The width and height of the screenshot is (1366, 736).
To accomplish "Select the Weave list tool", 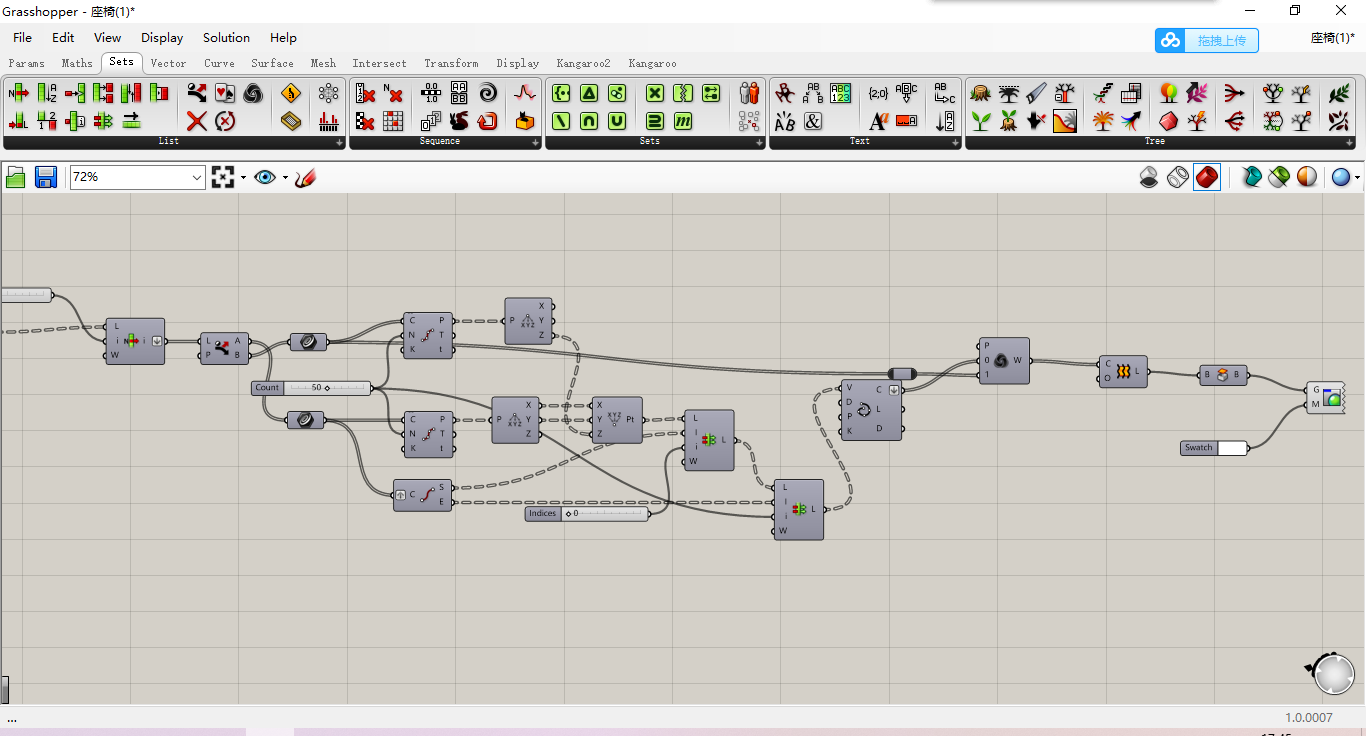I will pos(103,120).
